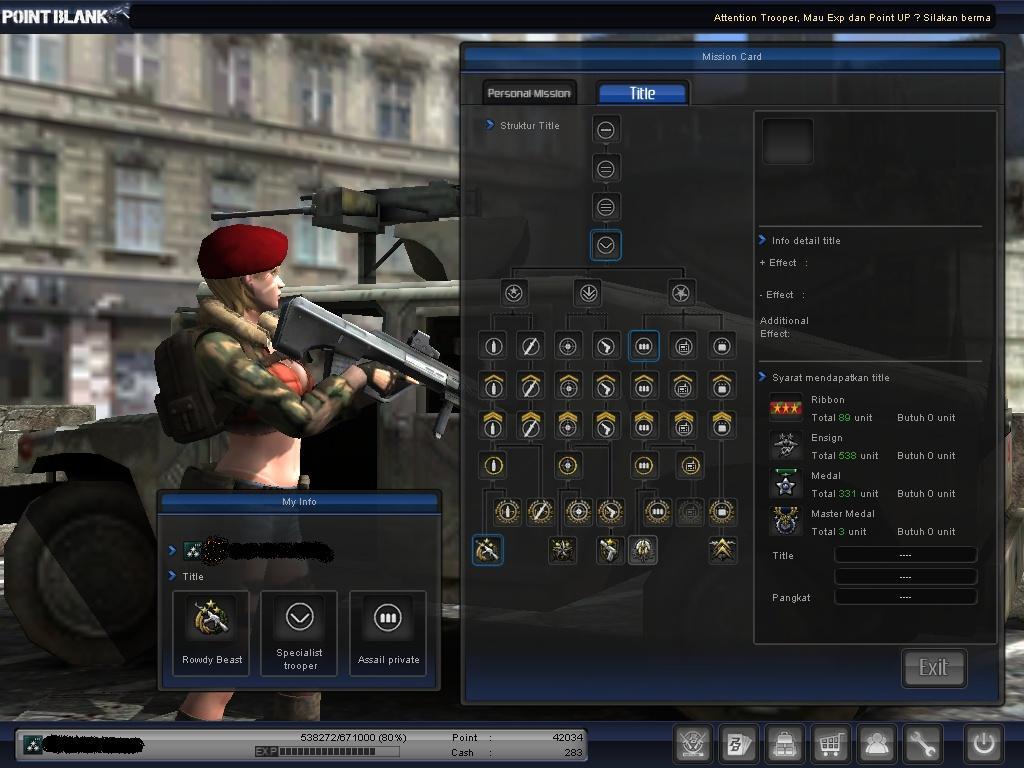The width and height of the screenshot is (1024, 768).
Task: Click the scrolling 'Attention Trooper' announcement
Action: click(852, 18)
